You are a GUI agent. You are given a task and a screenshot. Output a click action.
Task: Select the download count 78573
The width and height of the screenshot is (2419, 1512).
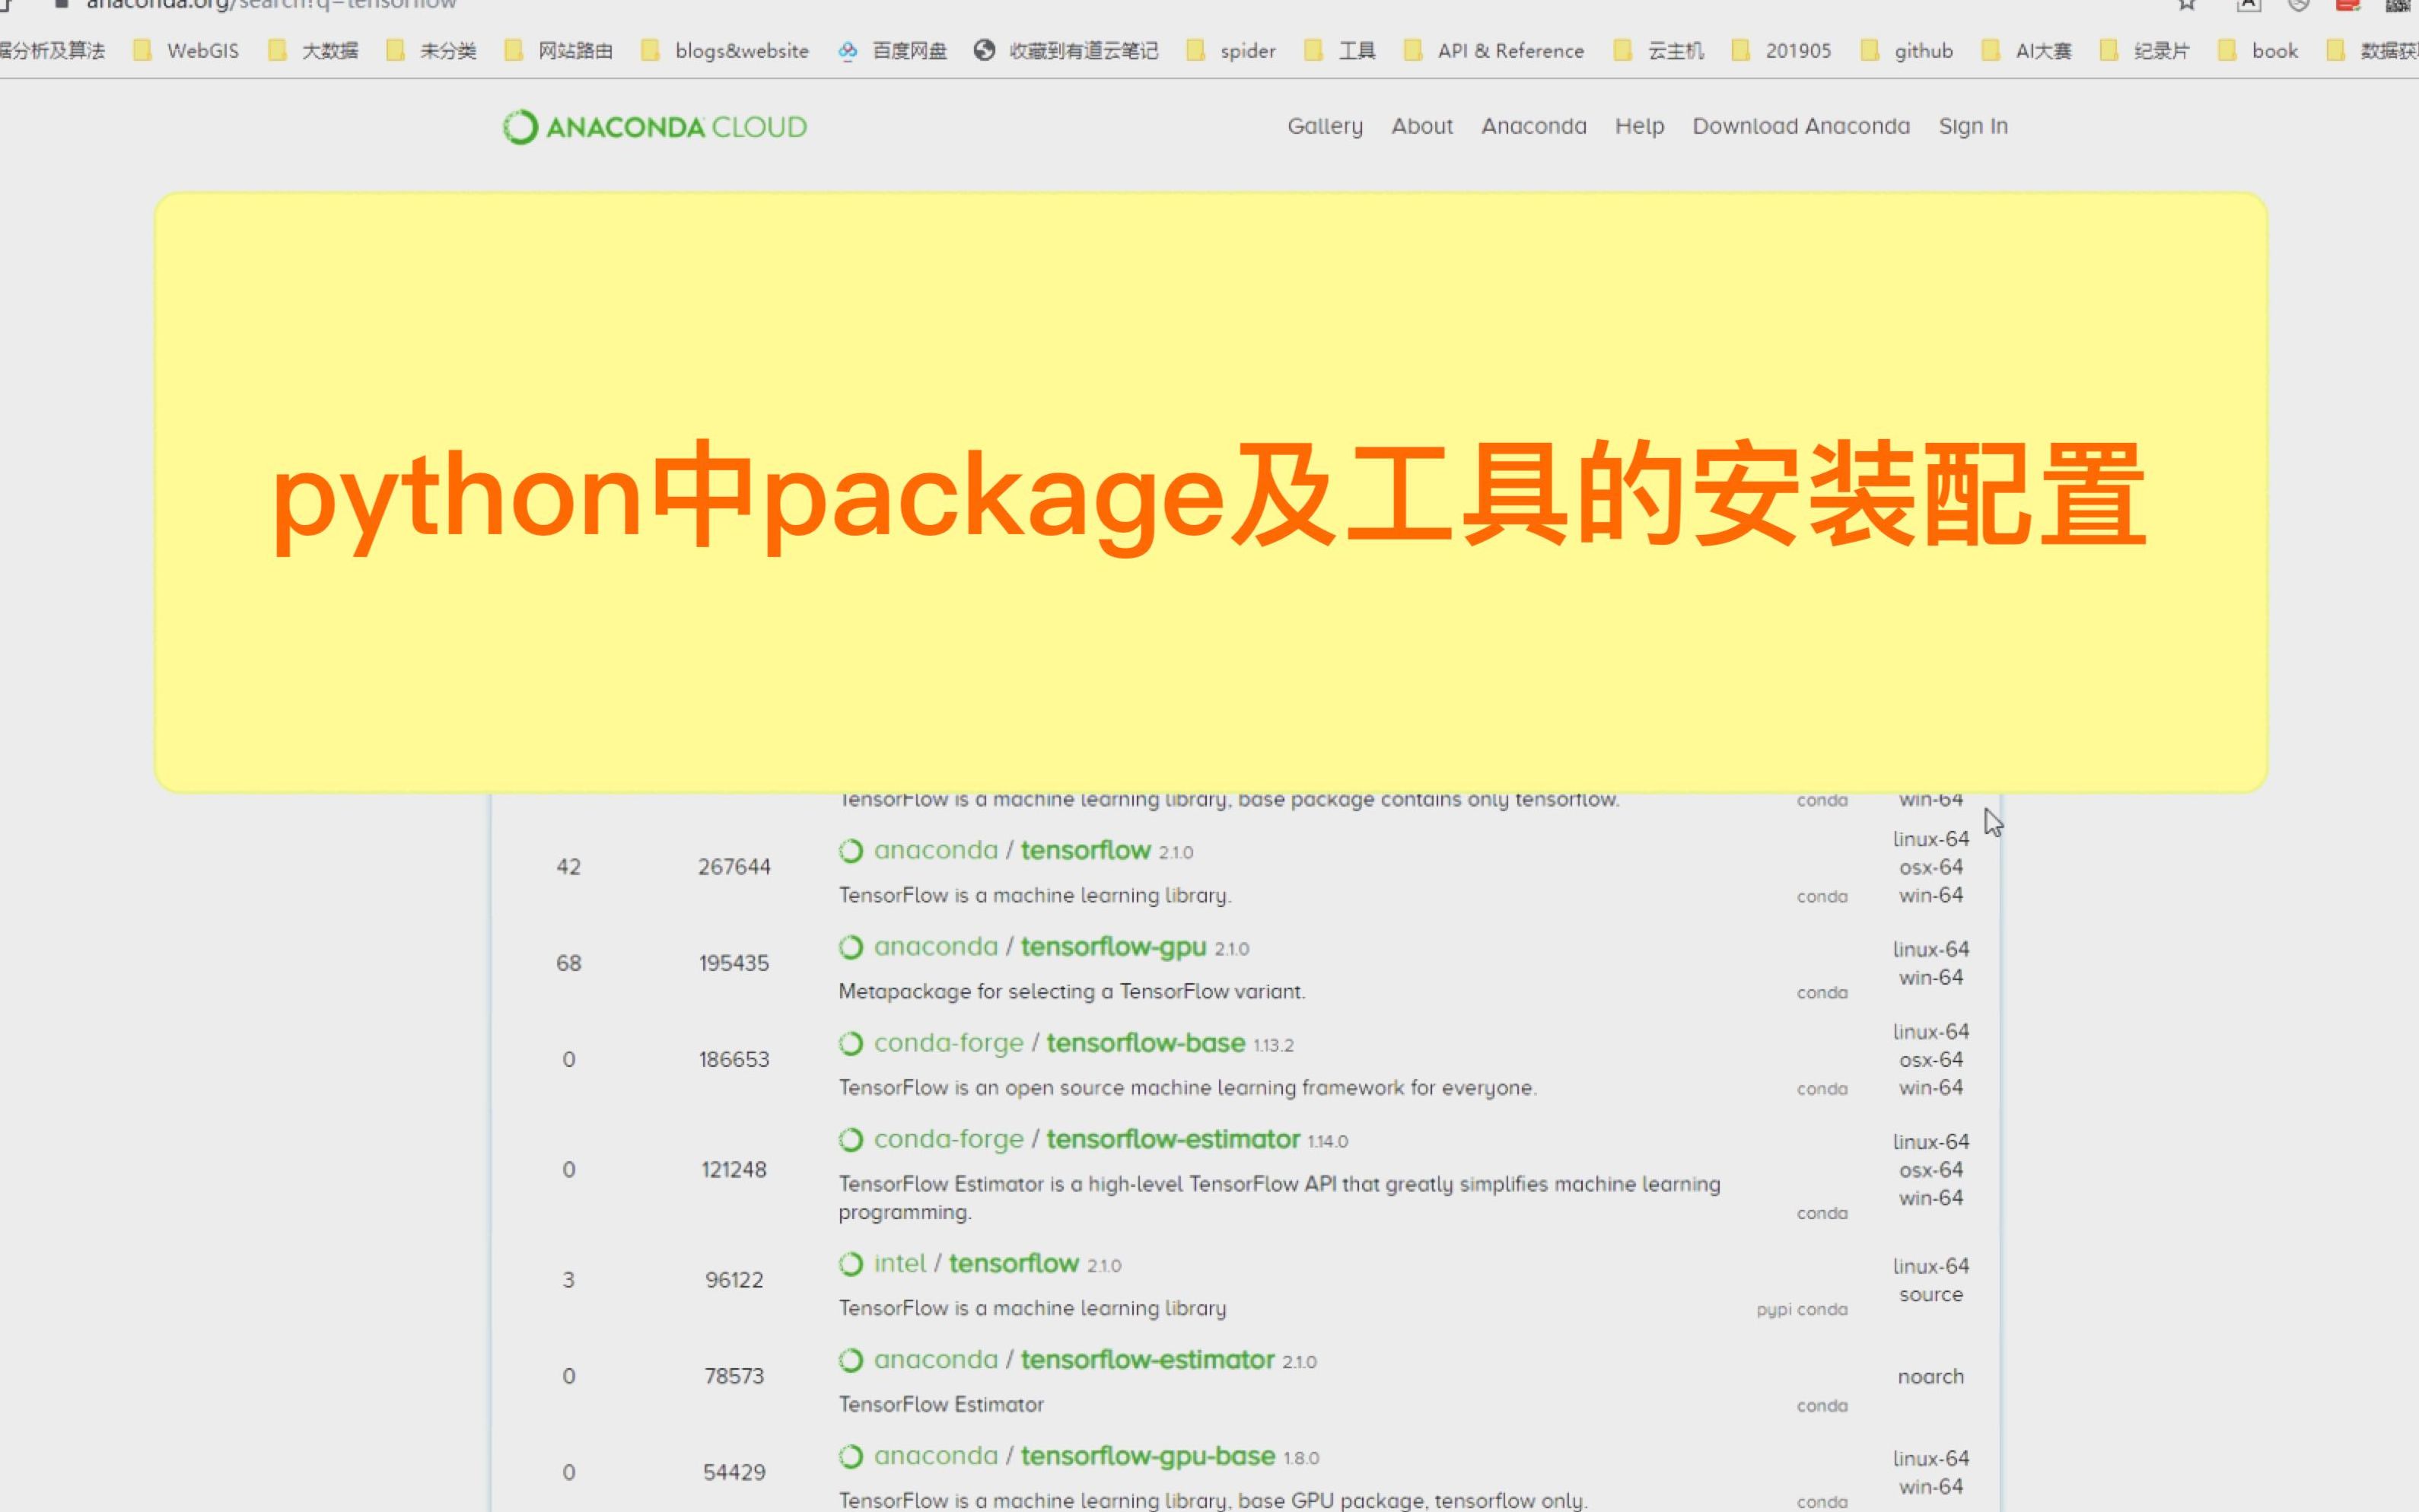pyautogui.click(x=734, y=1376)
